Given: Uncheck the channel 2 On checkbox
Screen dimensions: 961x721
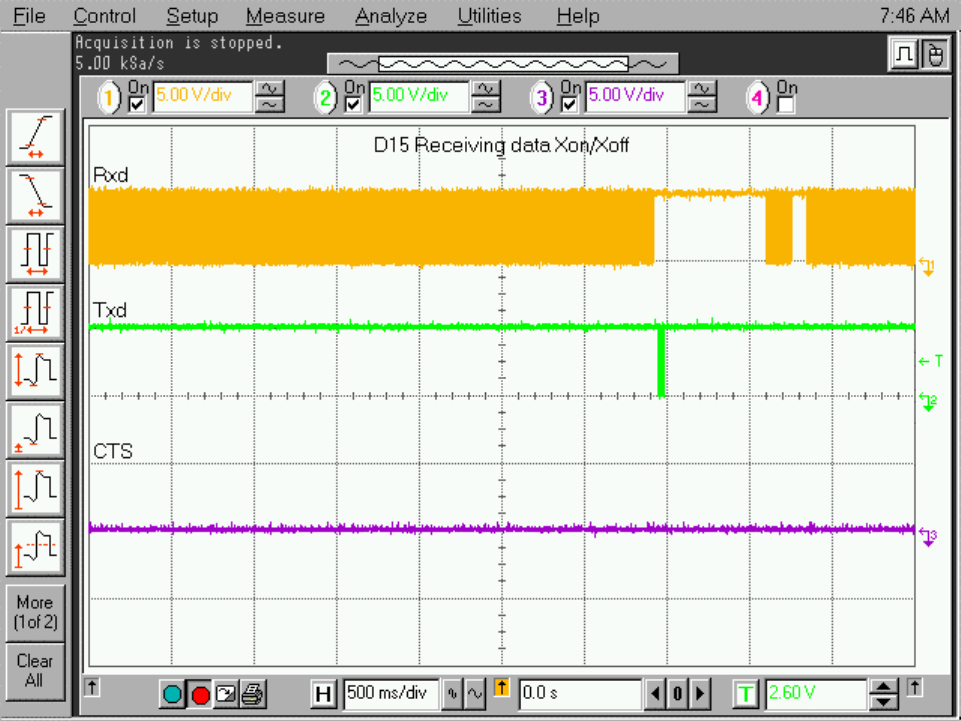Looking at the screenshot, I should (353, 105).
